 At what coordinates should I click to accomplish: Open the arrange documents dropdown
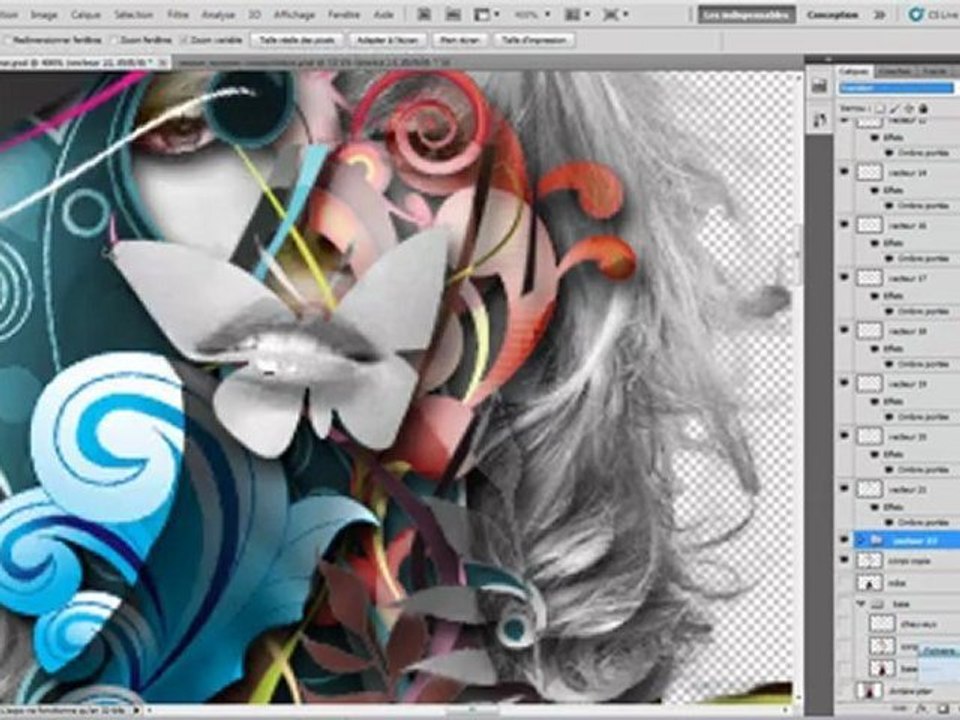[x=577, y=14]
